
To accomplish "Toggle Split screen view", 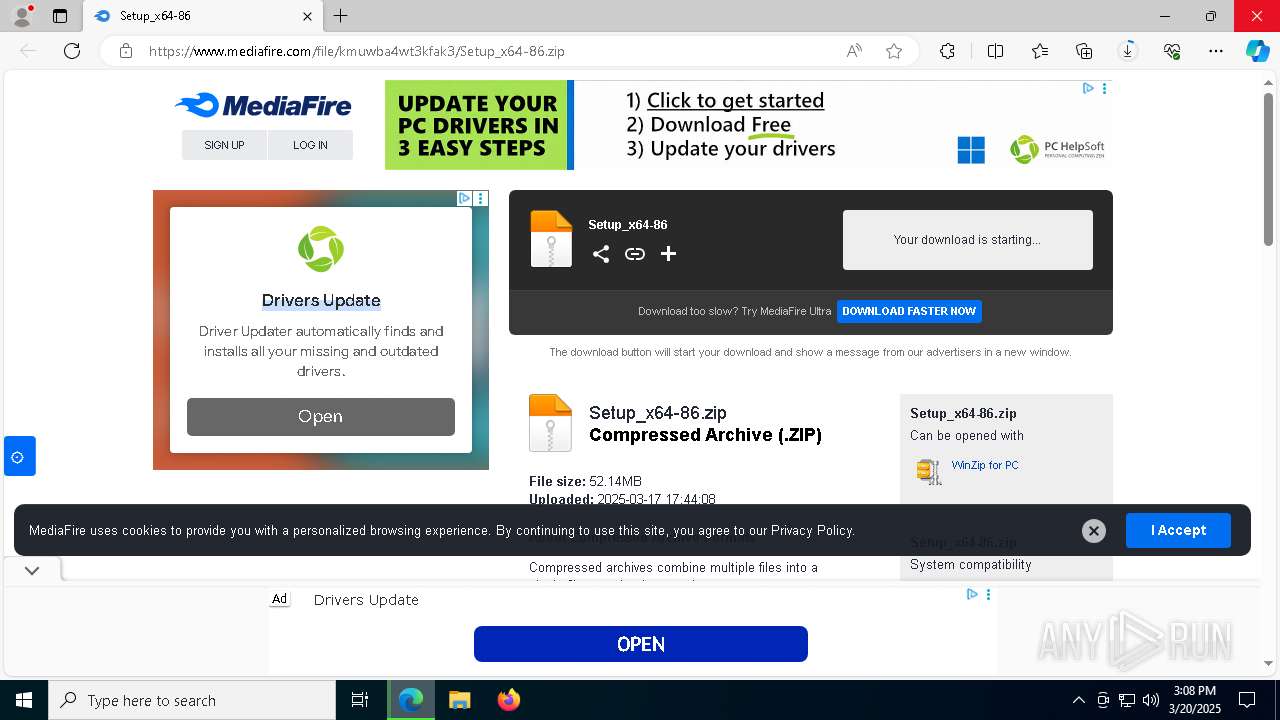I will [995, 51].
